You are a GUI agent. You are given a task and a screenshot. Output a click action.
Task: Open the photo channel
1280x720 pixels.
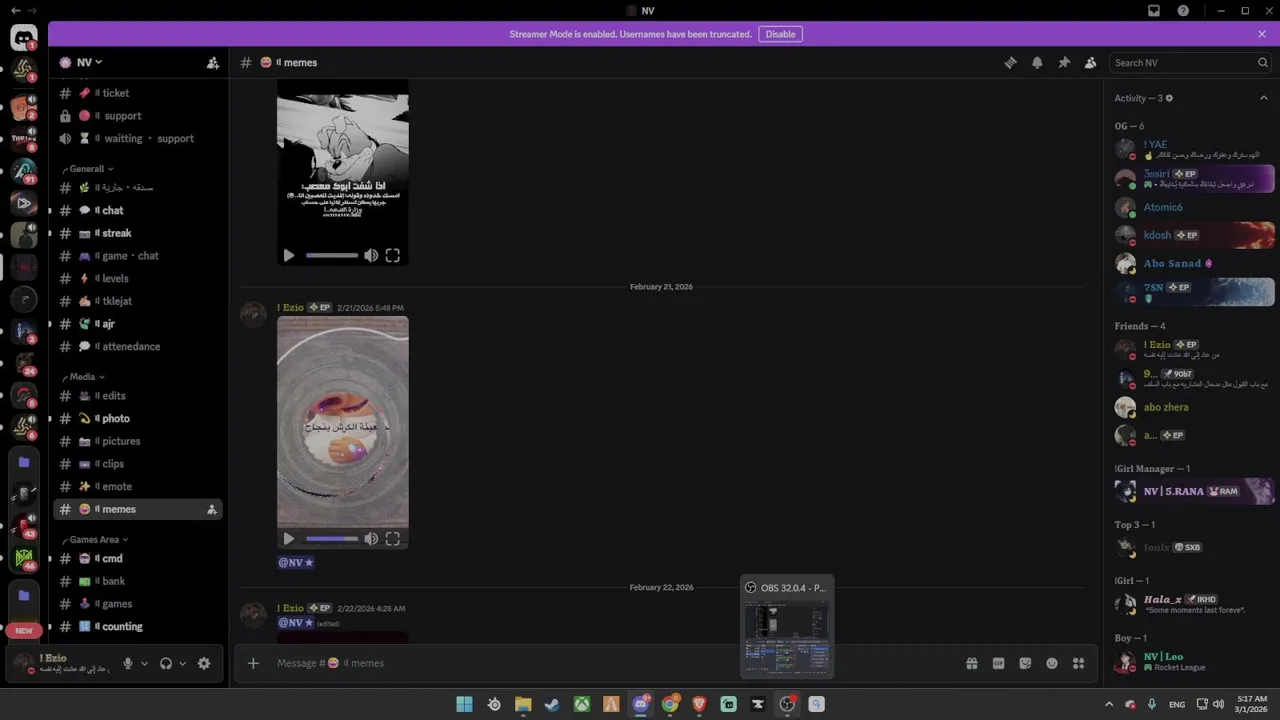138,418
